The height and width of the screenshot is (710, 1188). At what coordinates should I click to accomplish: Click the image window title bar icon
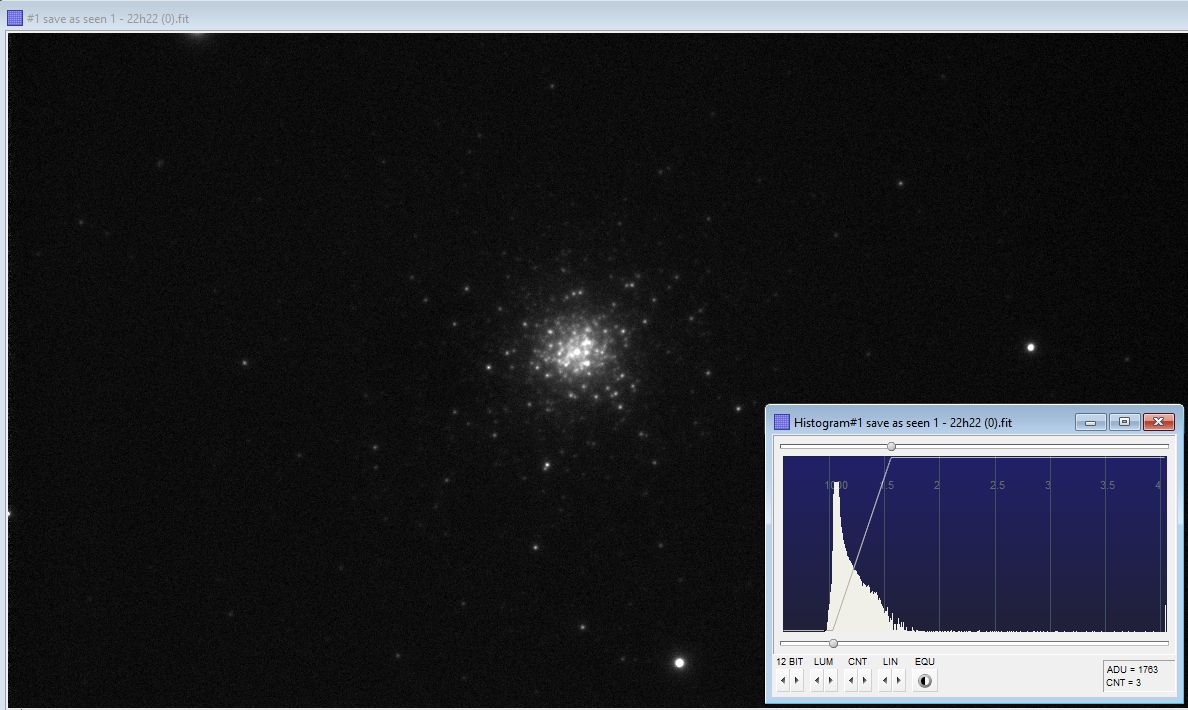[x=15, y=18]
